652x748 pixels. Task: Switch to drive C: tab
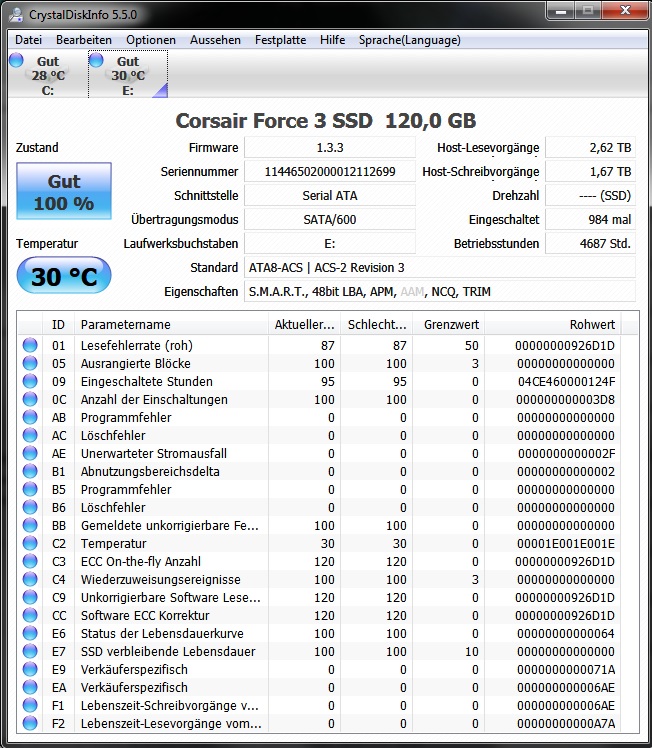pyautogui.click(x=48, y=75)
